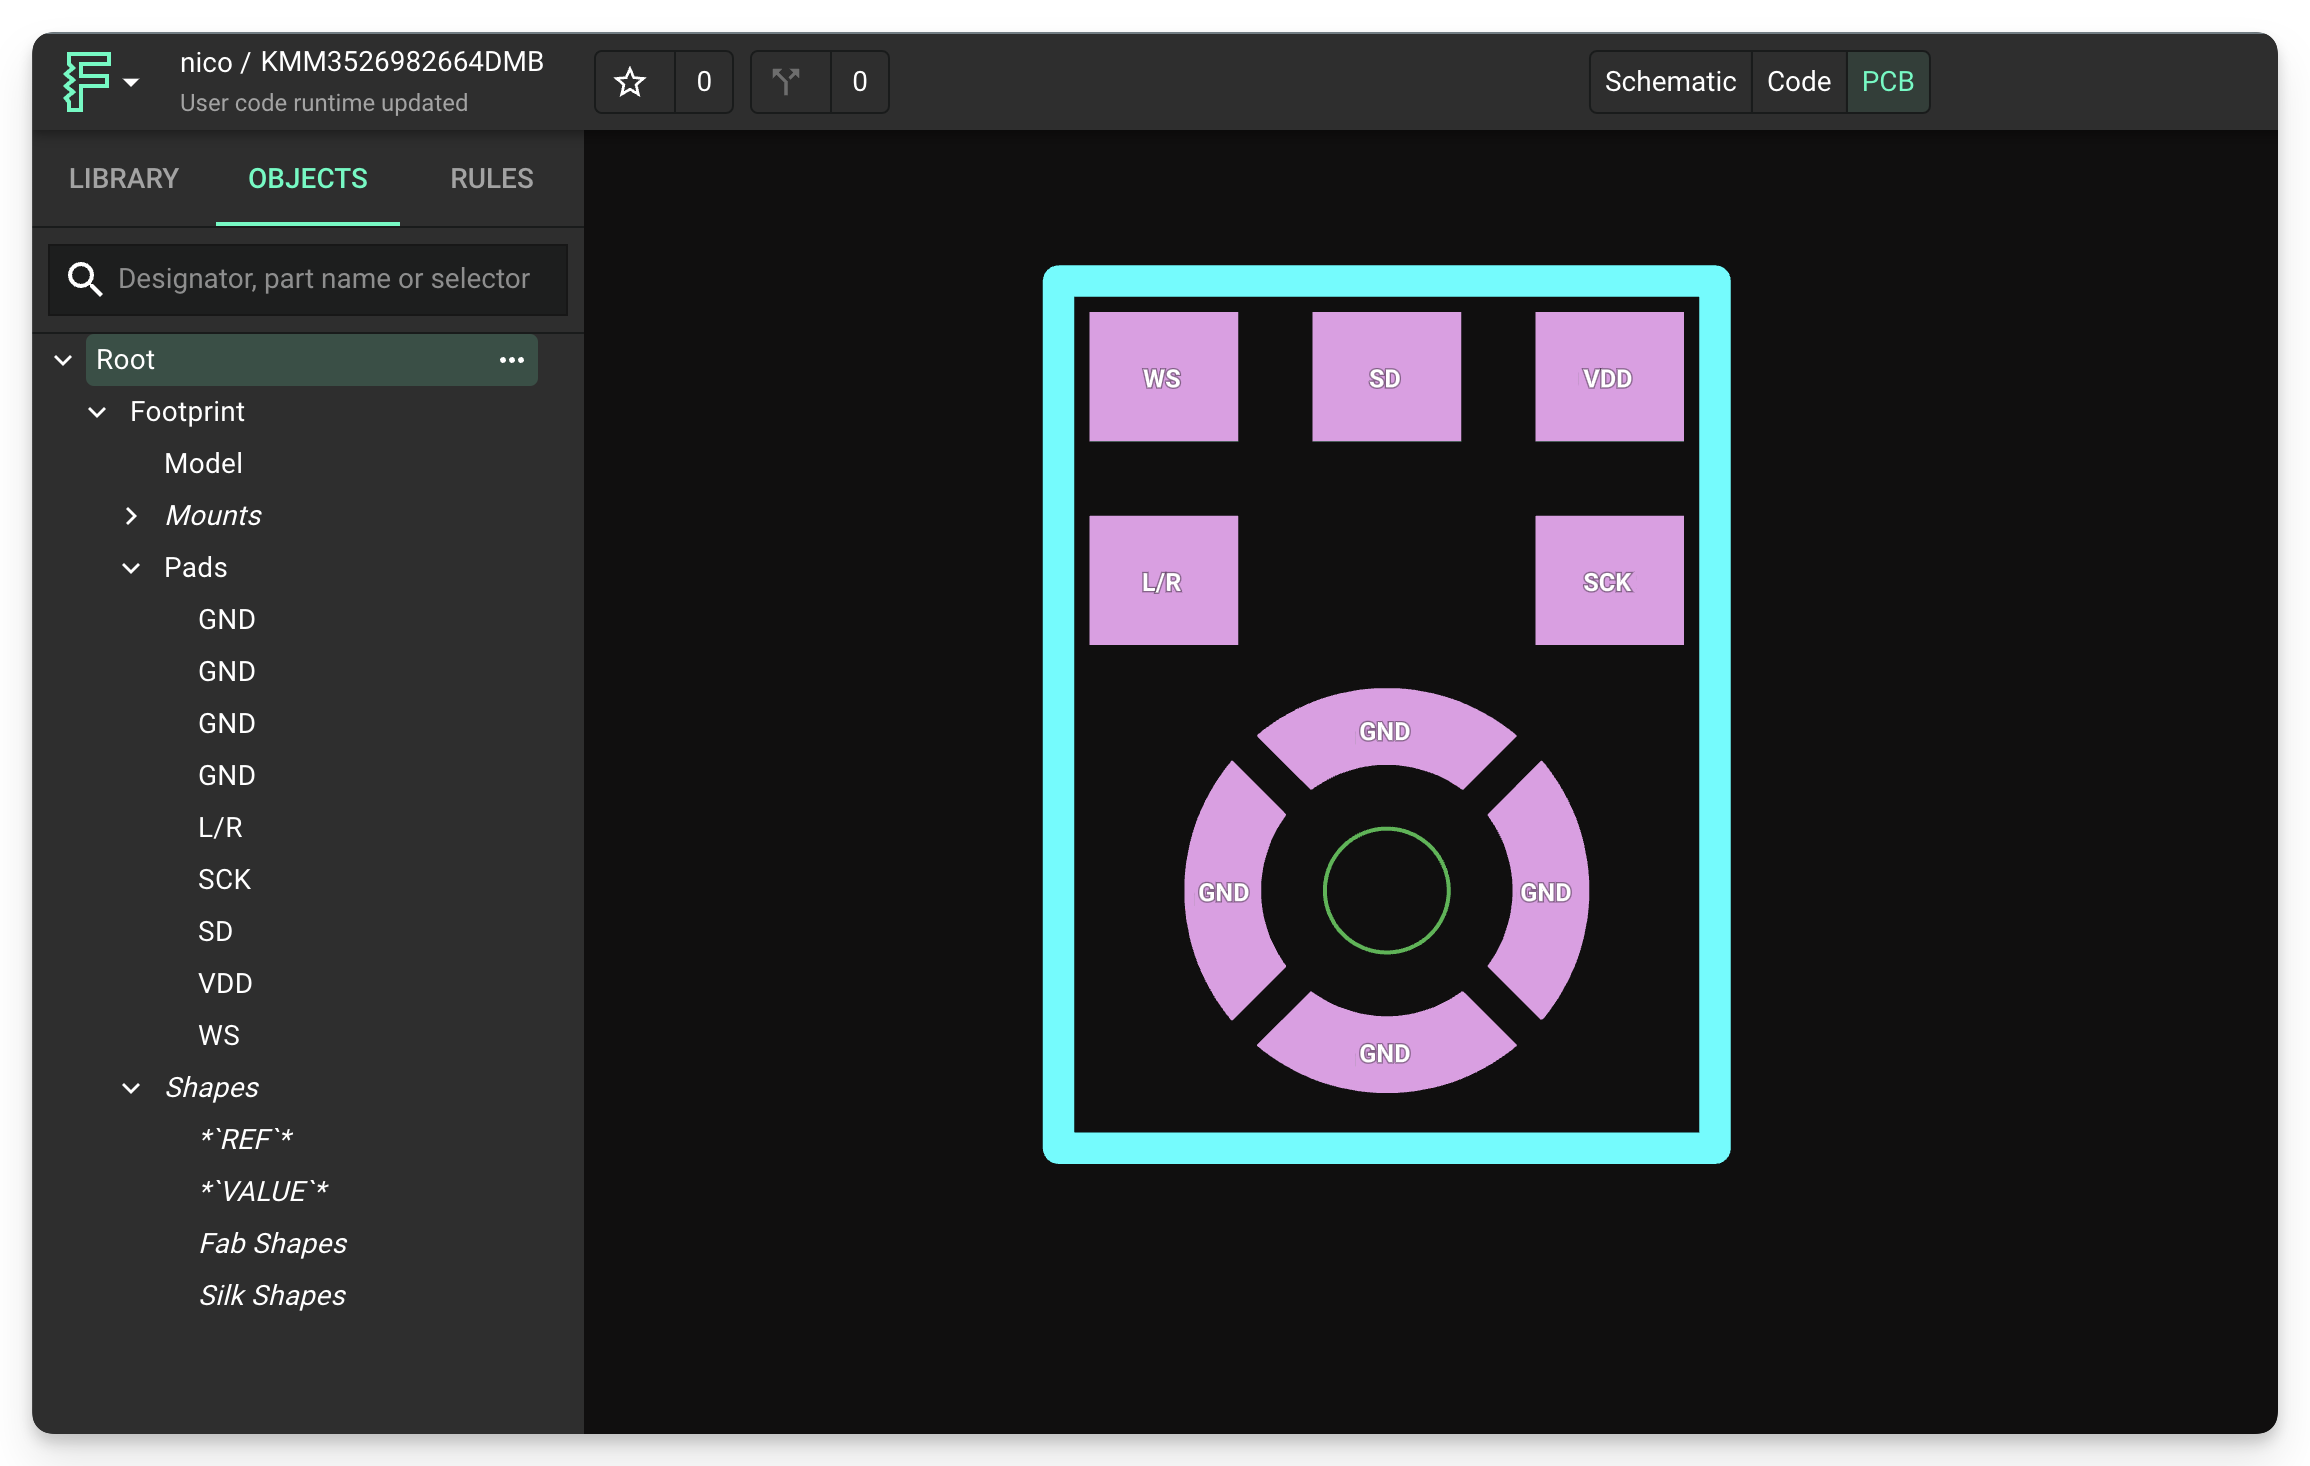
Task: Select the WS pad on the PCB canvas
Action: [1162, 376]
